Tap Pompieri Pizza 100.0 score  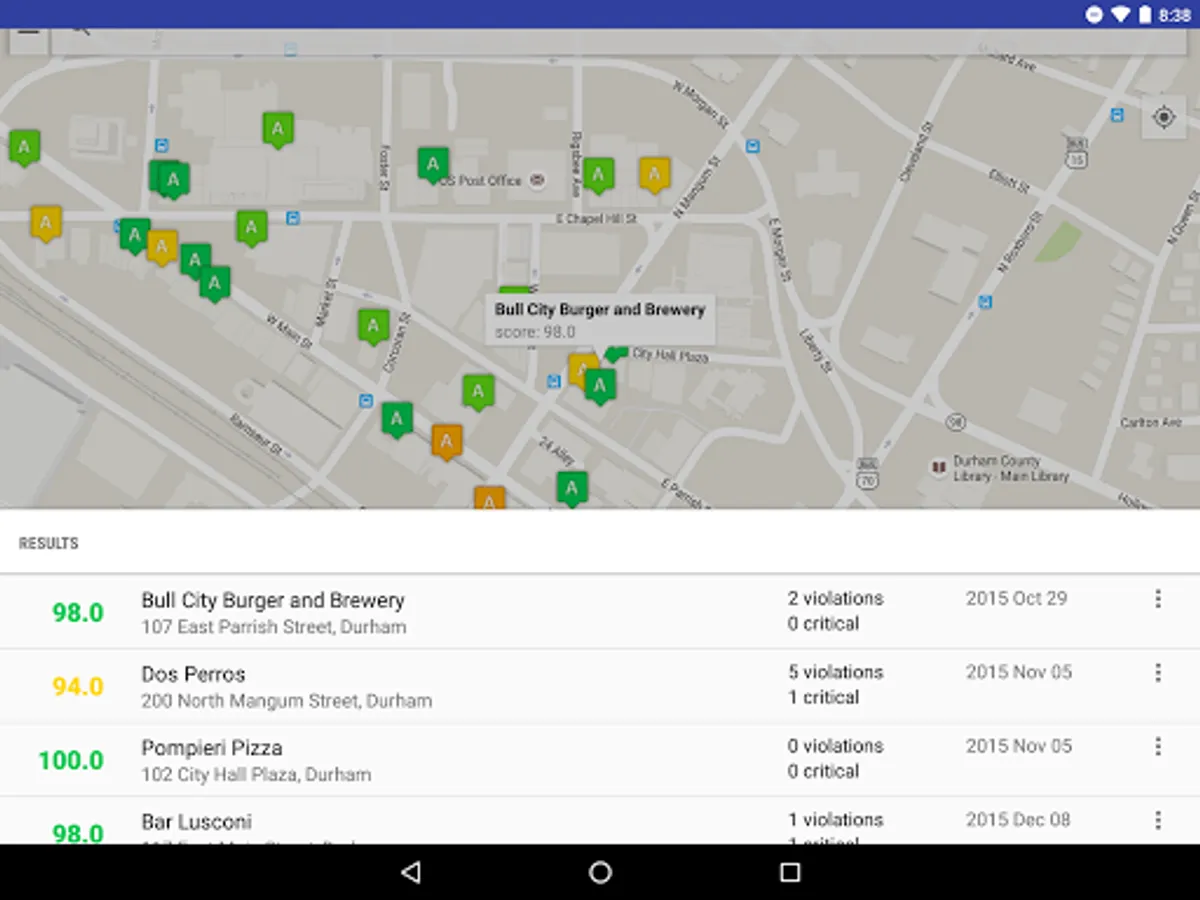point(71,760)
